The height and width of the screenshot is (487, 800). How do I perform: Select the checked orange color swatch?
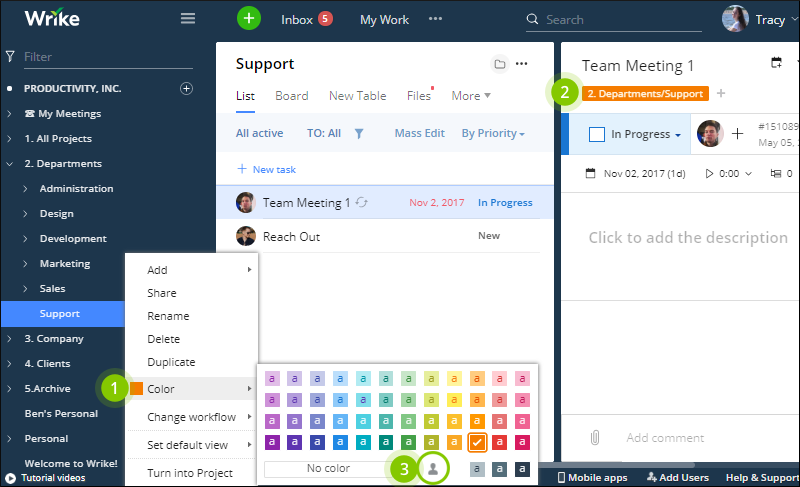coord(477,442)
